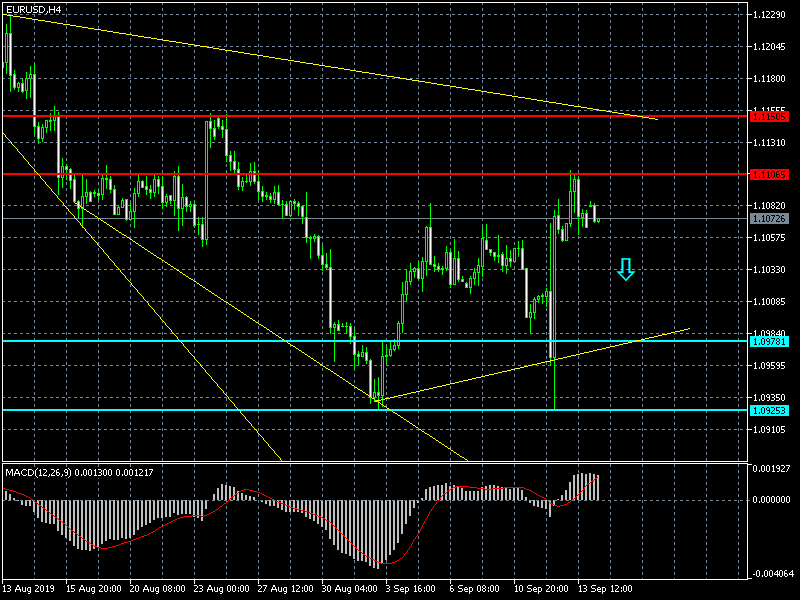
Task: Select the cyan 1.09781 price level label
Action: pyautogui.click(x=769, y=341)
